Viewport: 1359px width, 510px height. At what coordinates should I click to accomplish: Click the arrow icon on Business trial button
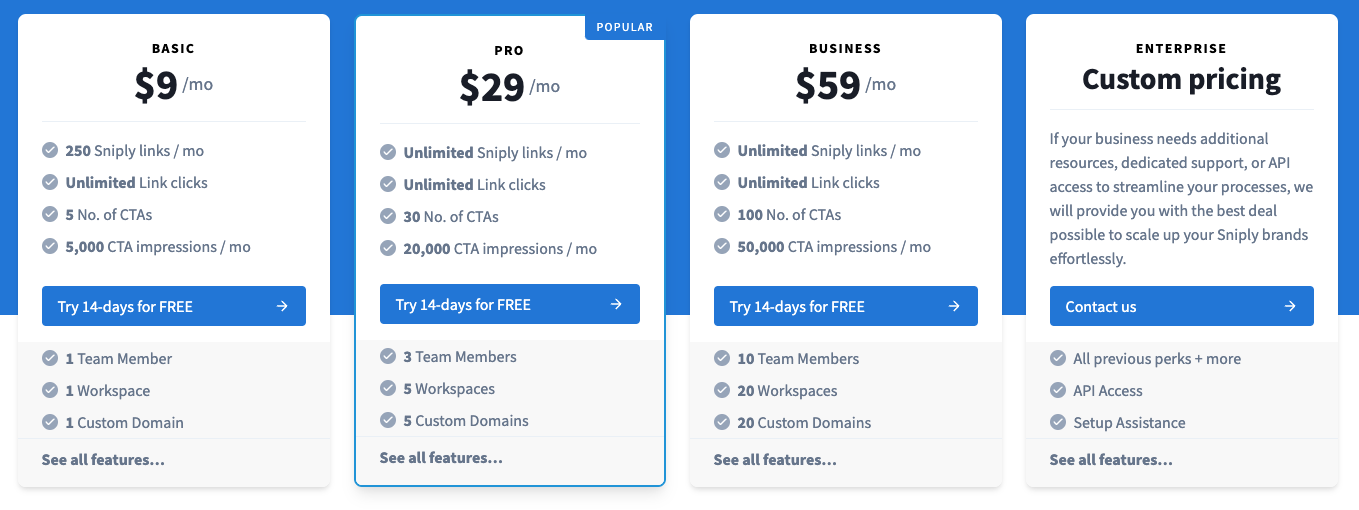pos(954,307)
